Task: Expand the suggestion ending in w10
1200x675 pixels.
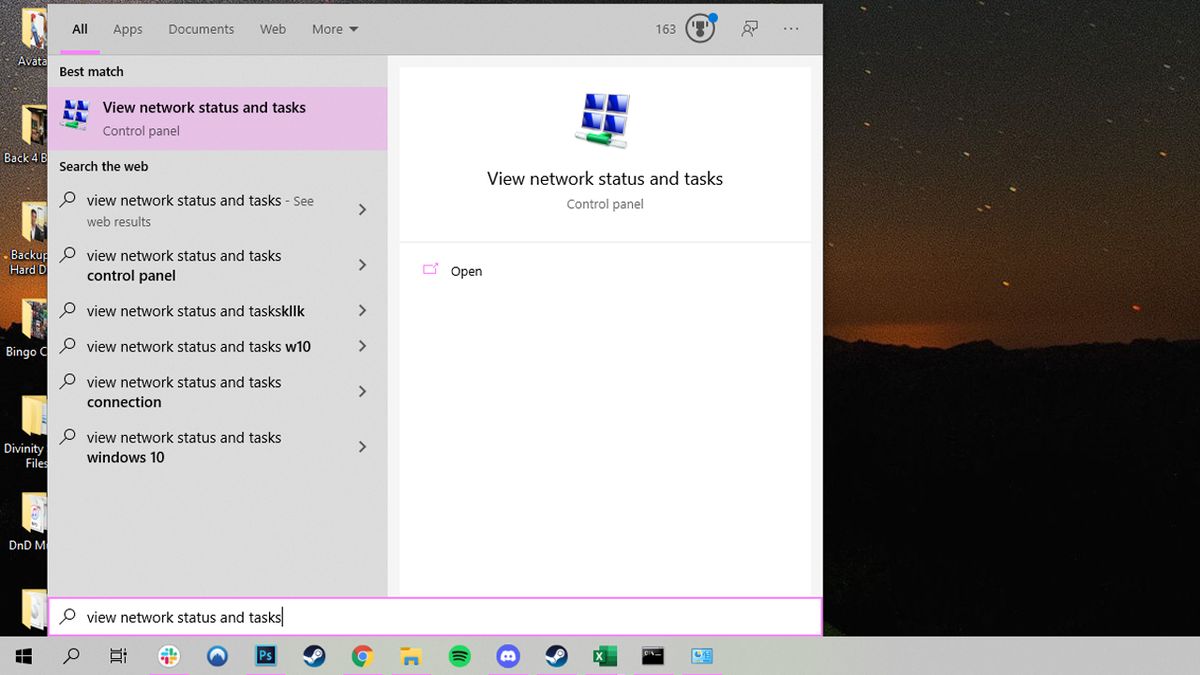Action: (x=362, y=346)
